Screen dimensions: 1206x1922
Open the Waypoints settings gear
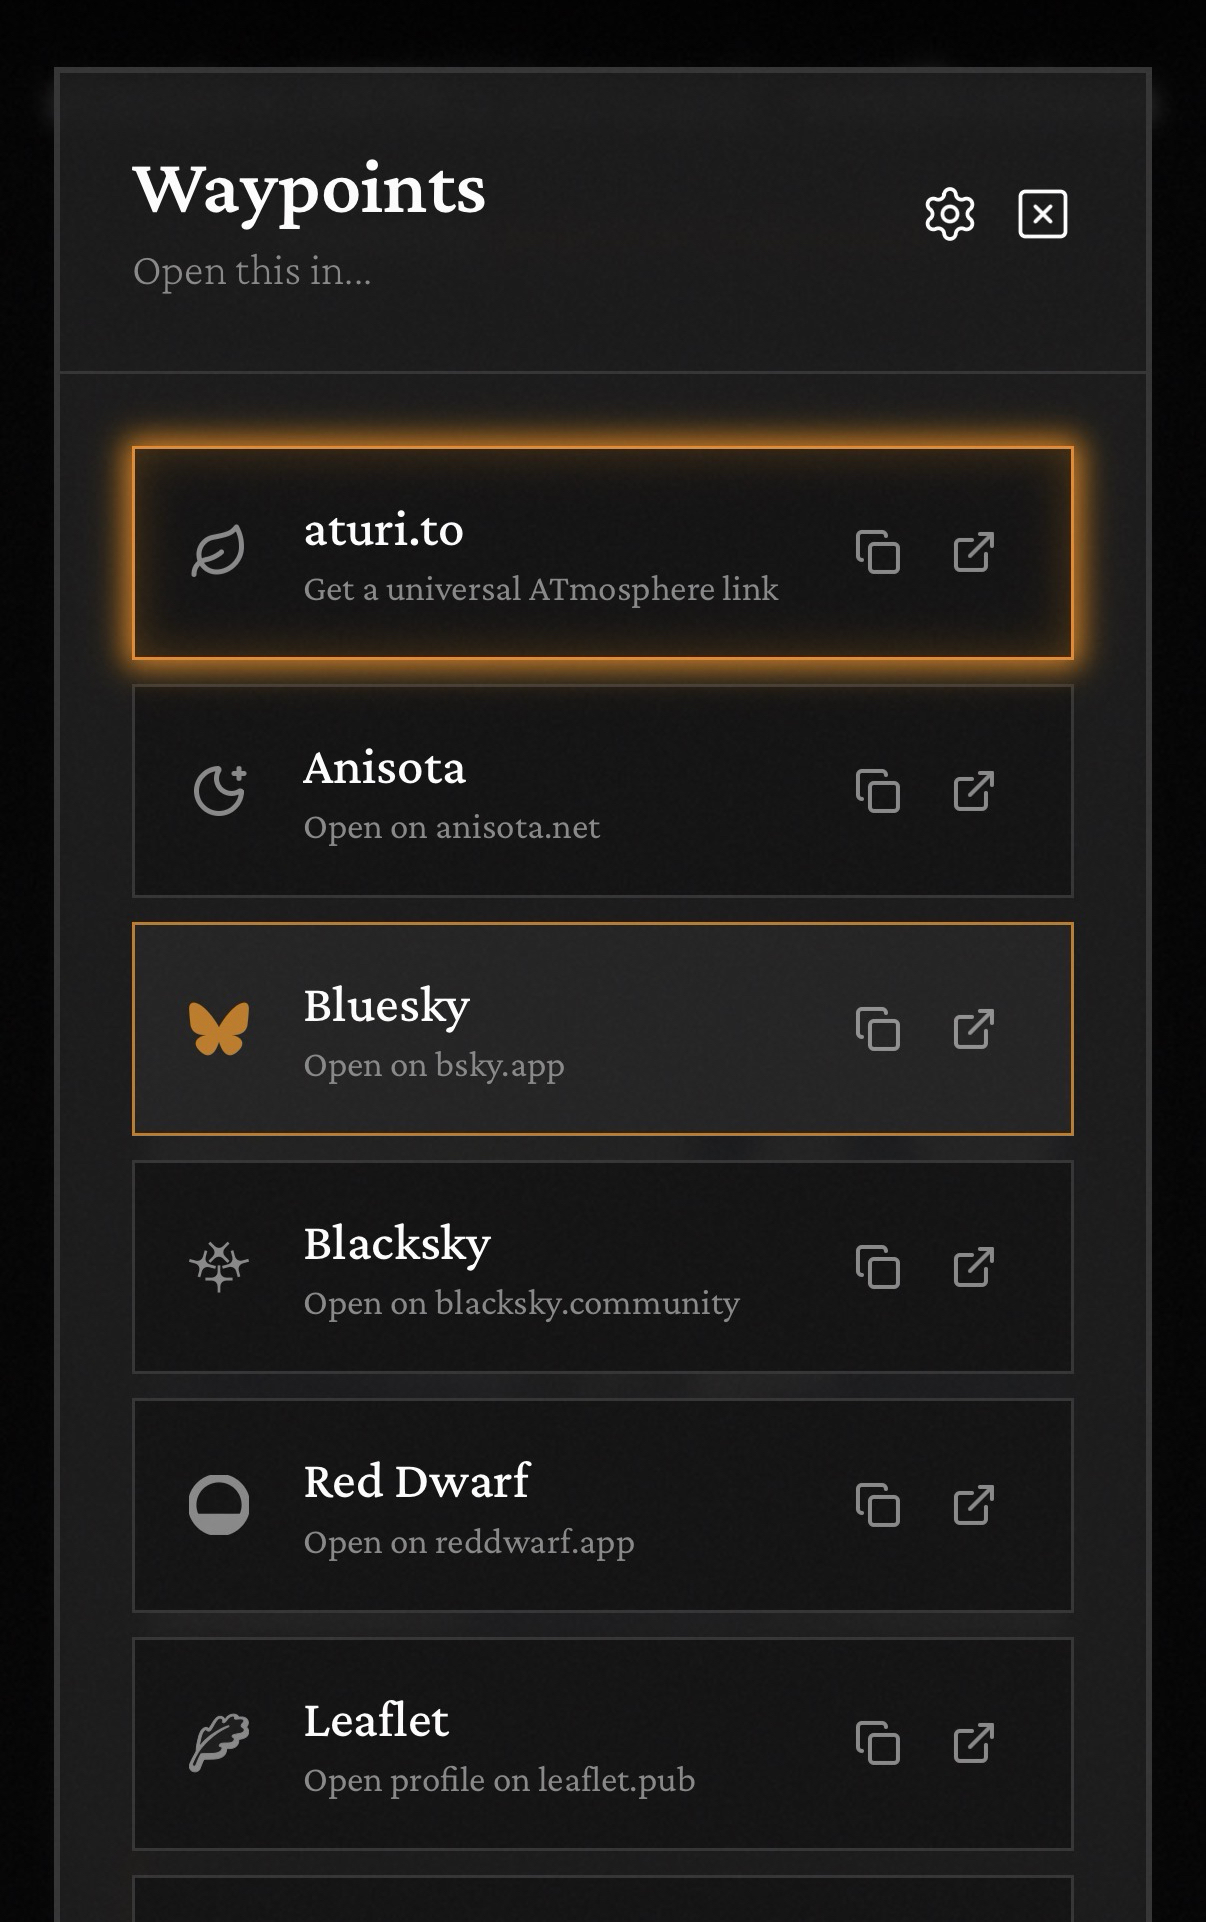(949, 214)
